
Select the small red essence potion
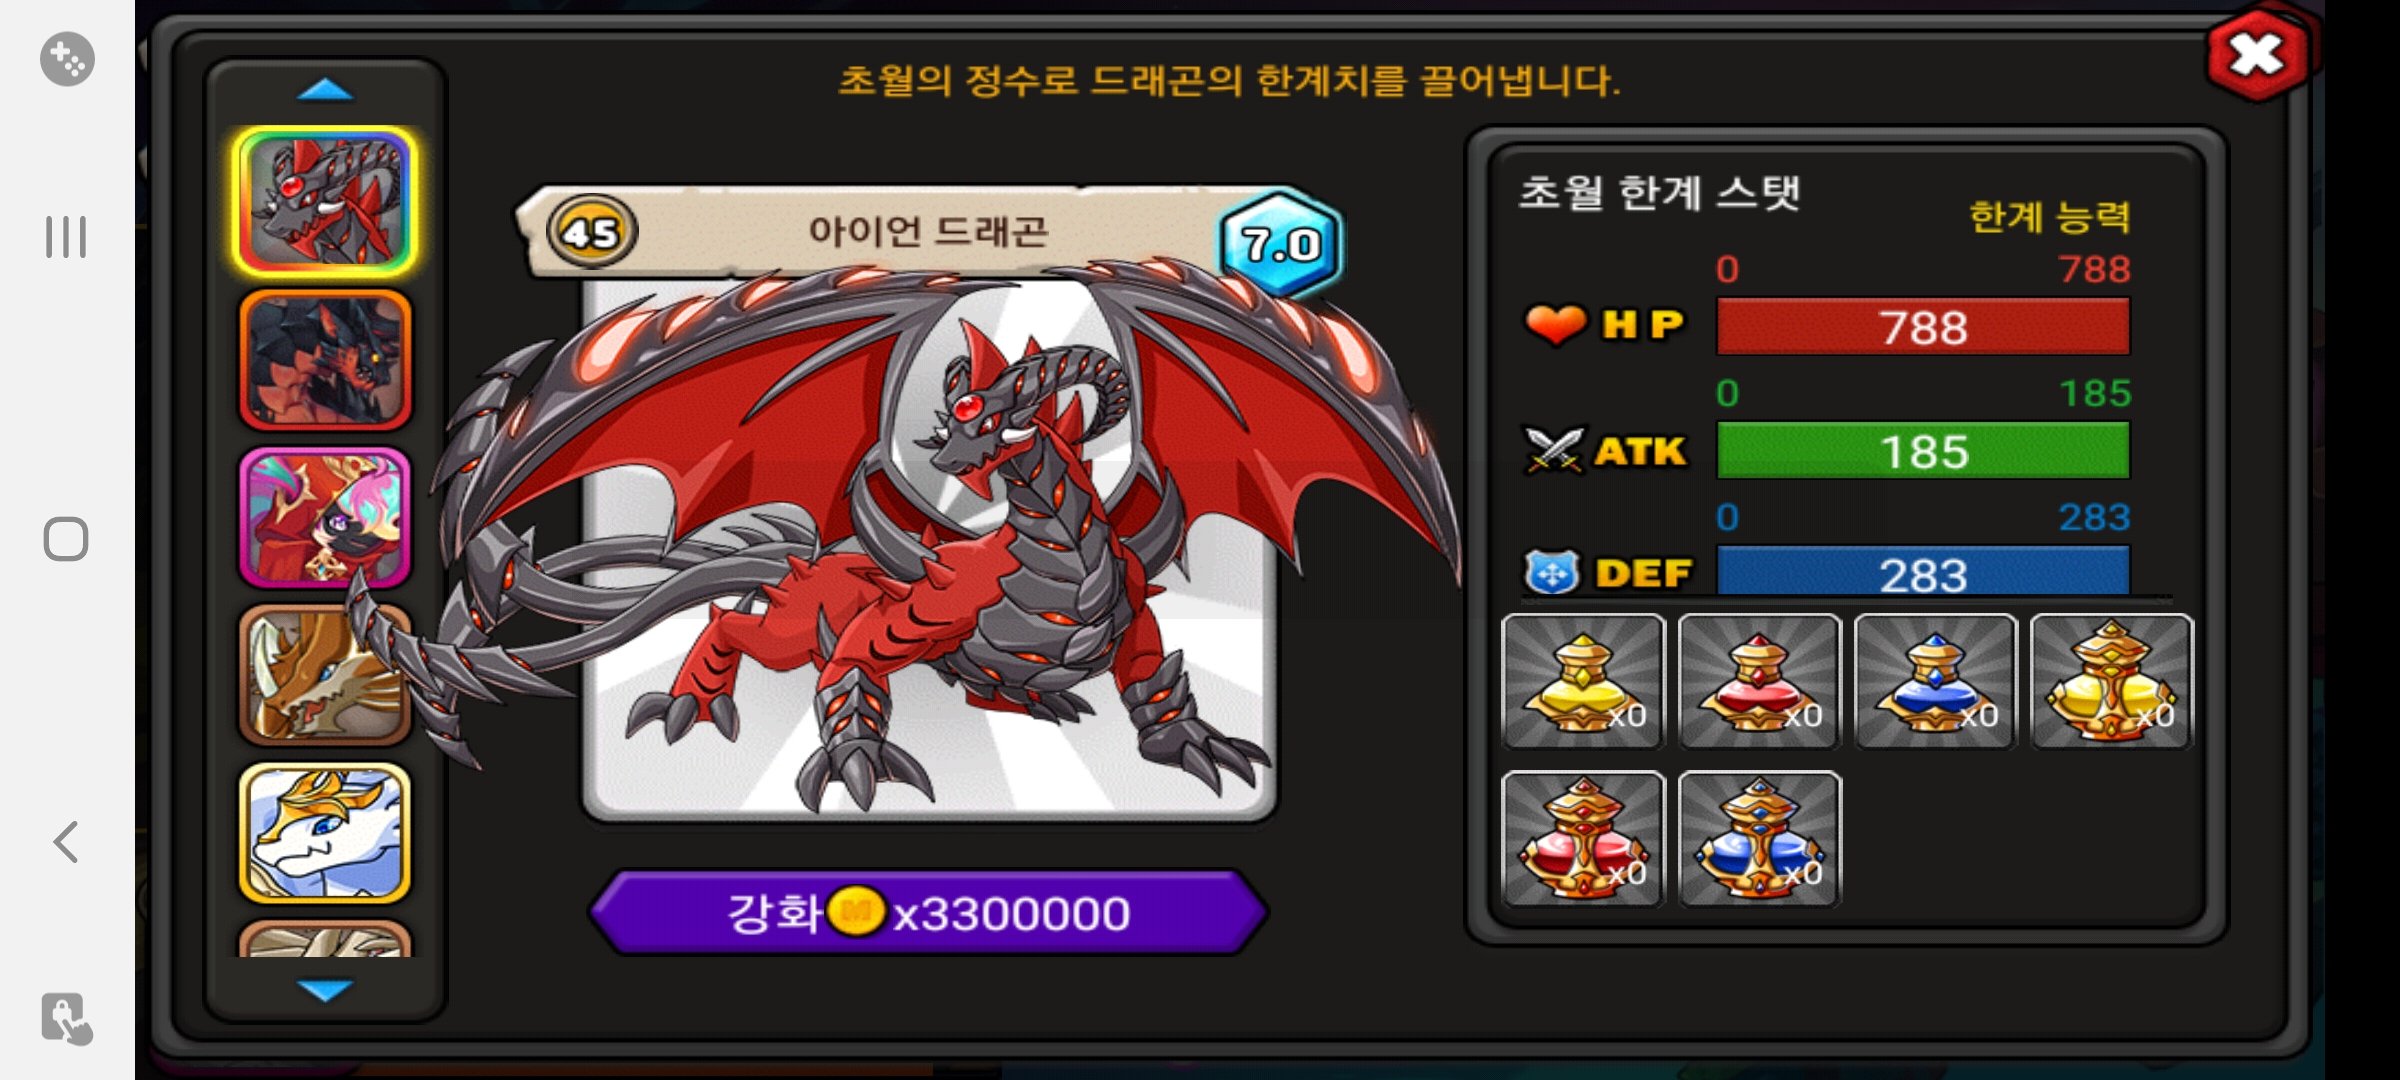pyautogui.click(x=1760, y=681)
